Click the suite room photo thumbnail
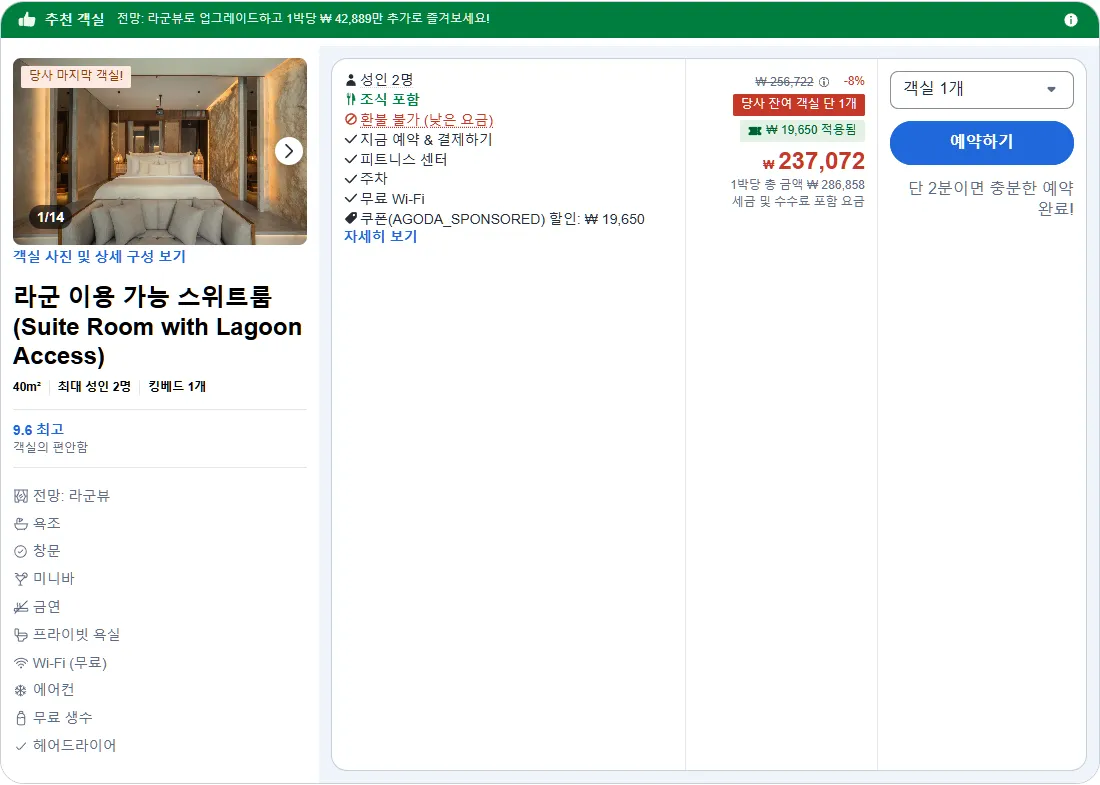Image resolution: width=1100 pixels, height=785 pixels. pyautogui.click(x=160, y=152)
